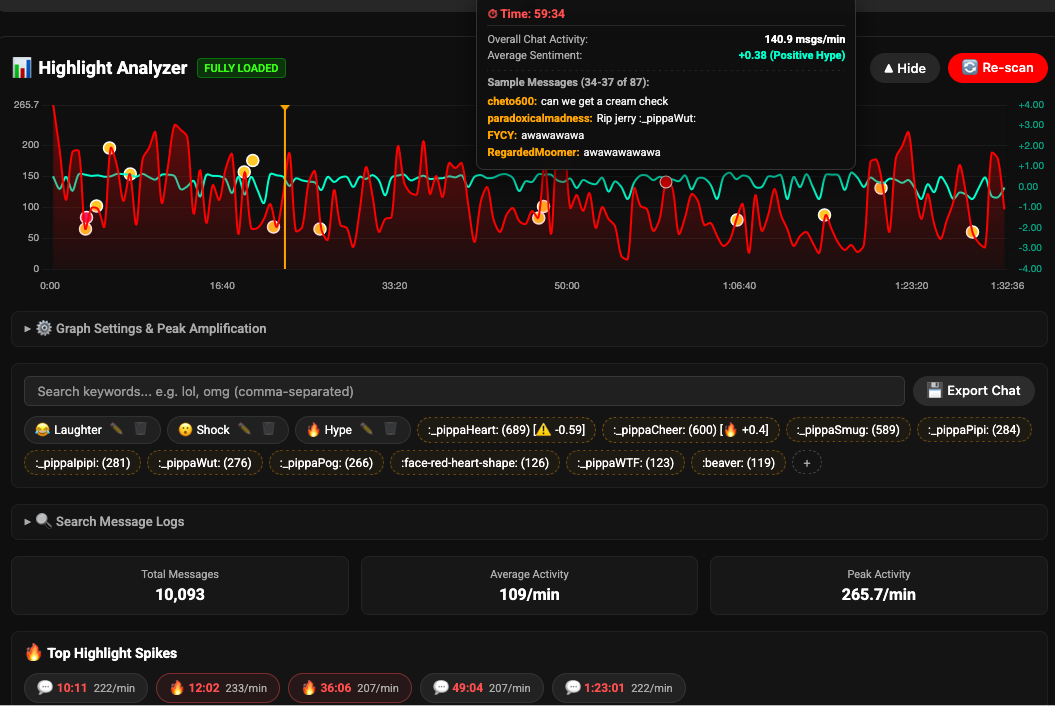The width and height of the screenshot is (1055, 706).
Task: Delete the Hype preset via trash icon
Action: coord(390,429)
